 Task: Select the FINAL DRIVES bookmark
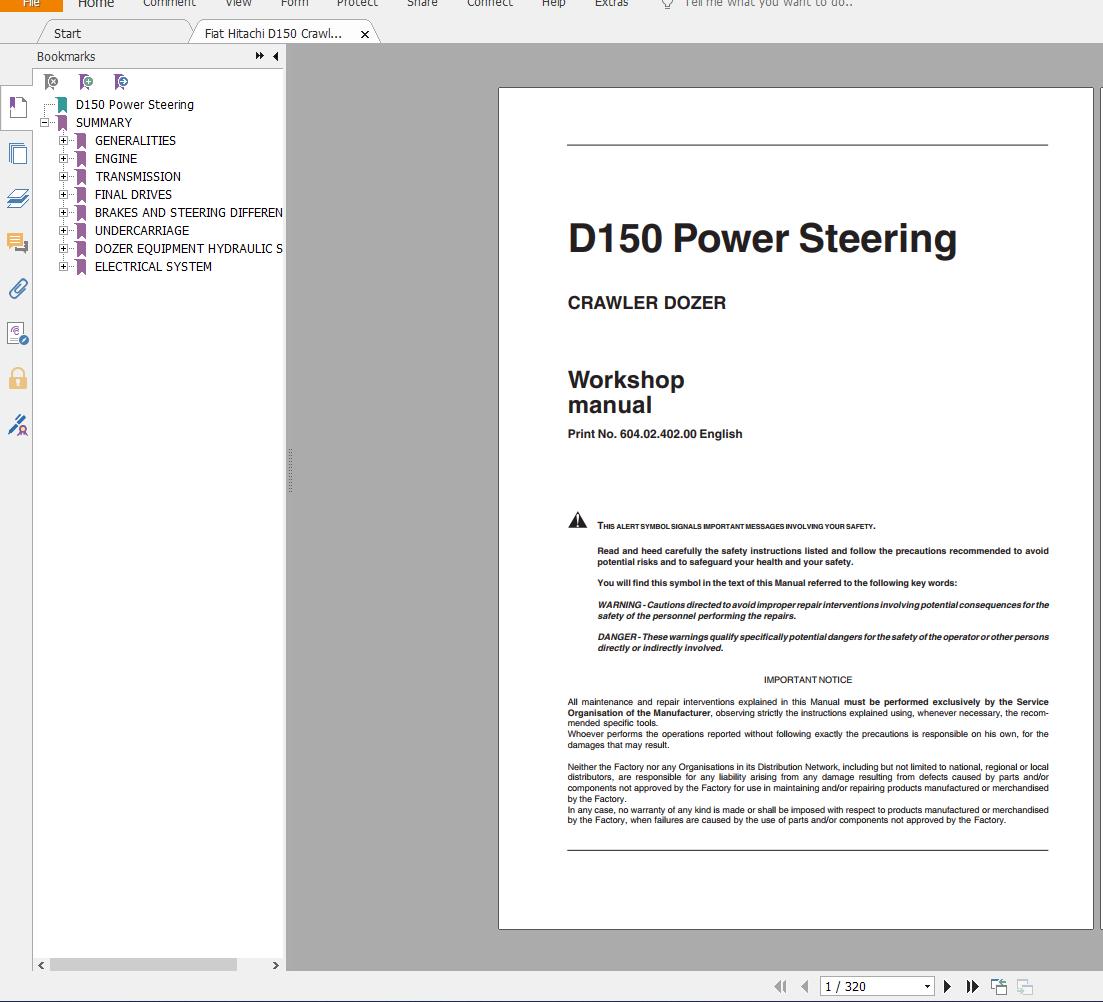click(x=133, y=195)
